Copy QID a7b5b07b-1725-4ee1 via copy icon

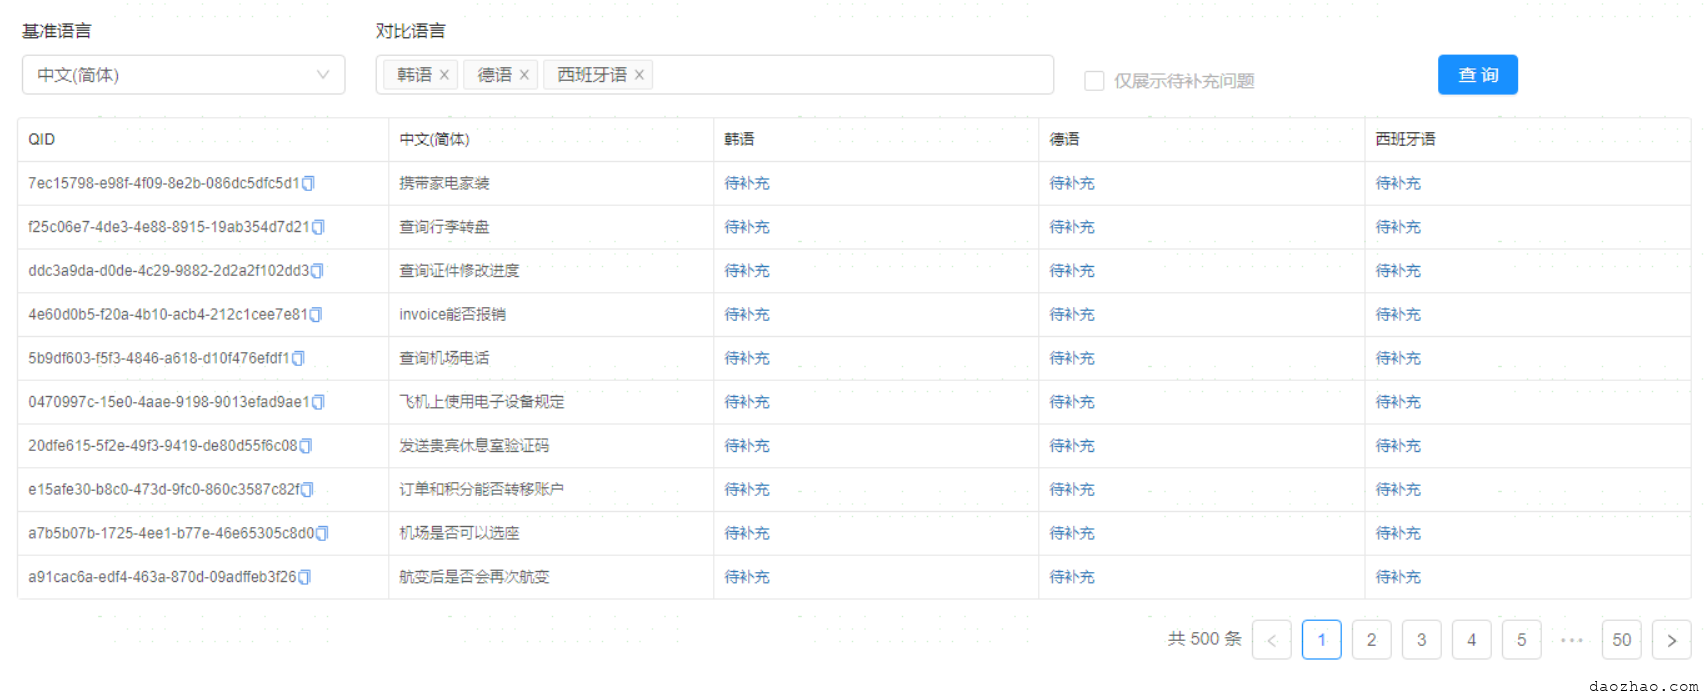(322, 534)
